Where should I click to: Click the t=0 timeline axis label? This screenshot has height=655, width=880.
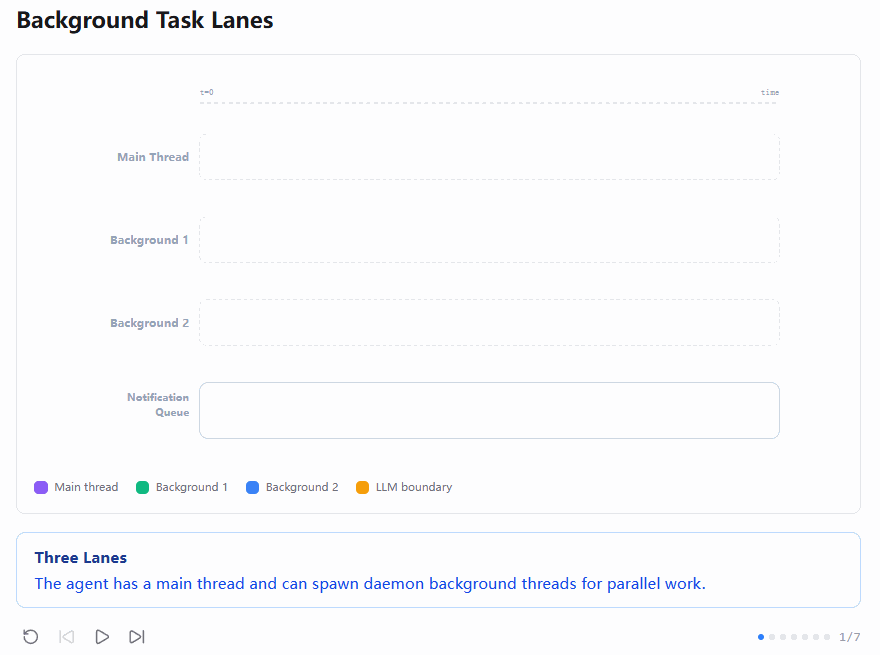[x=207, y=92]
